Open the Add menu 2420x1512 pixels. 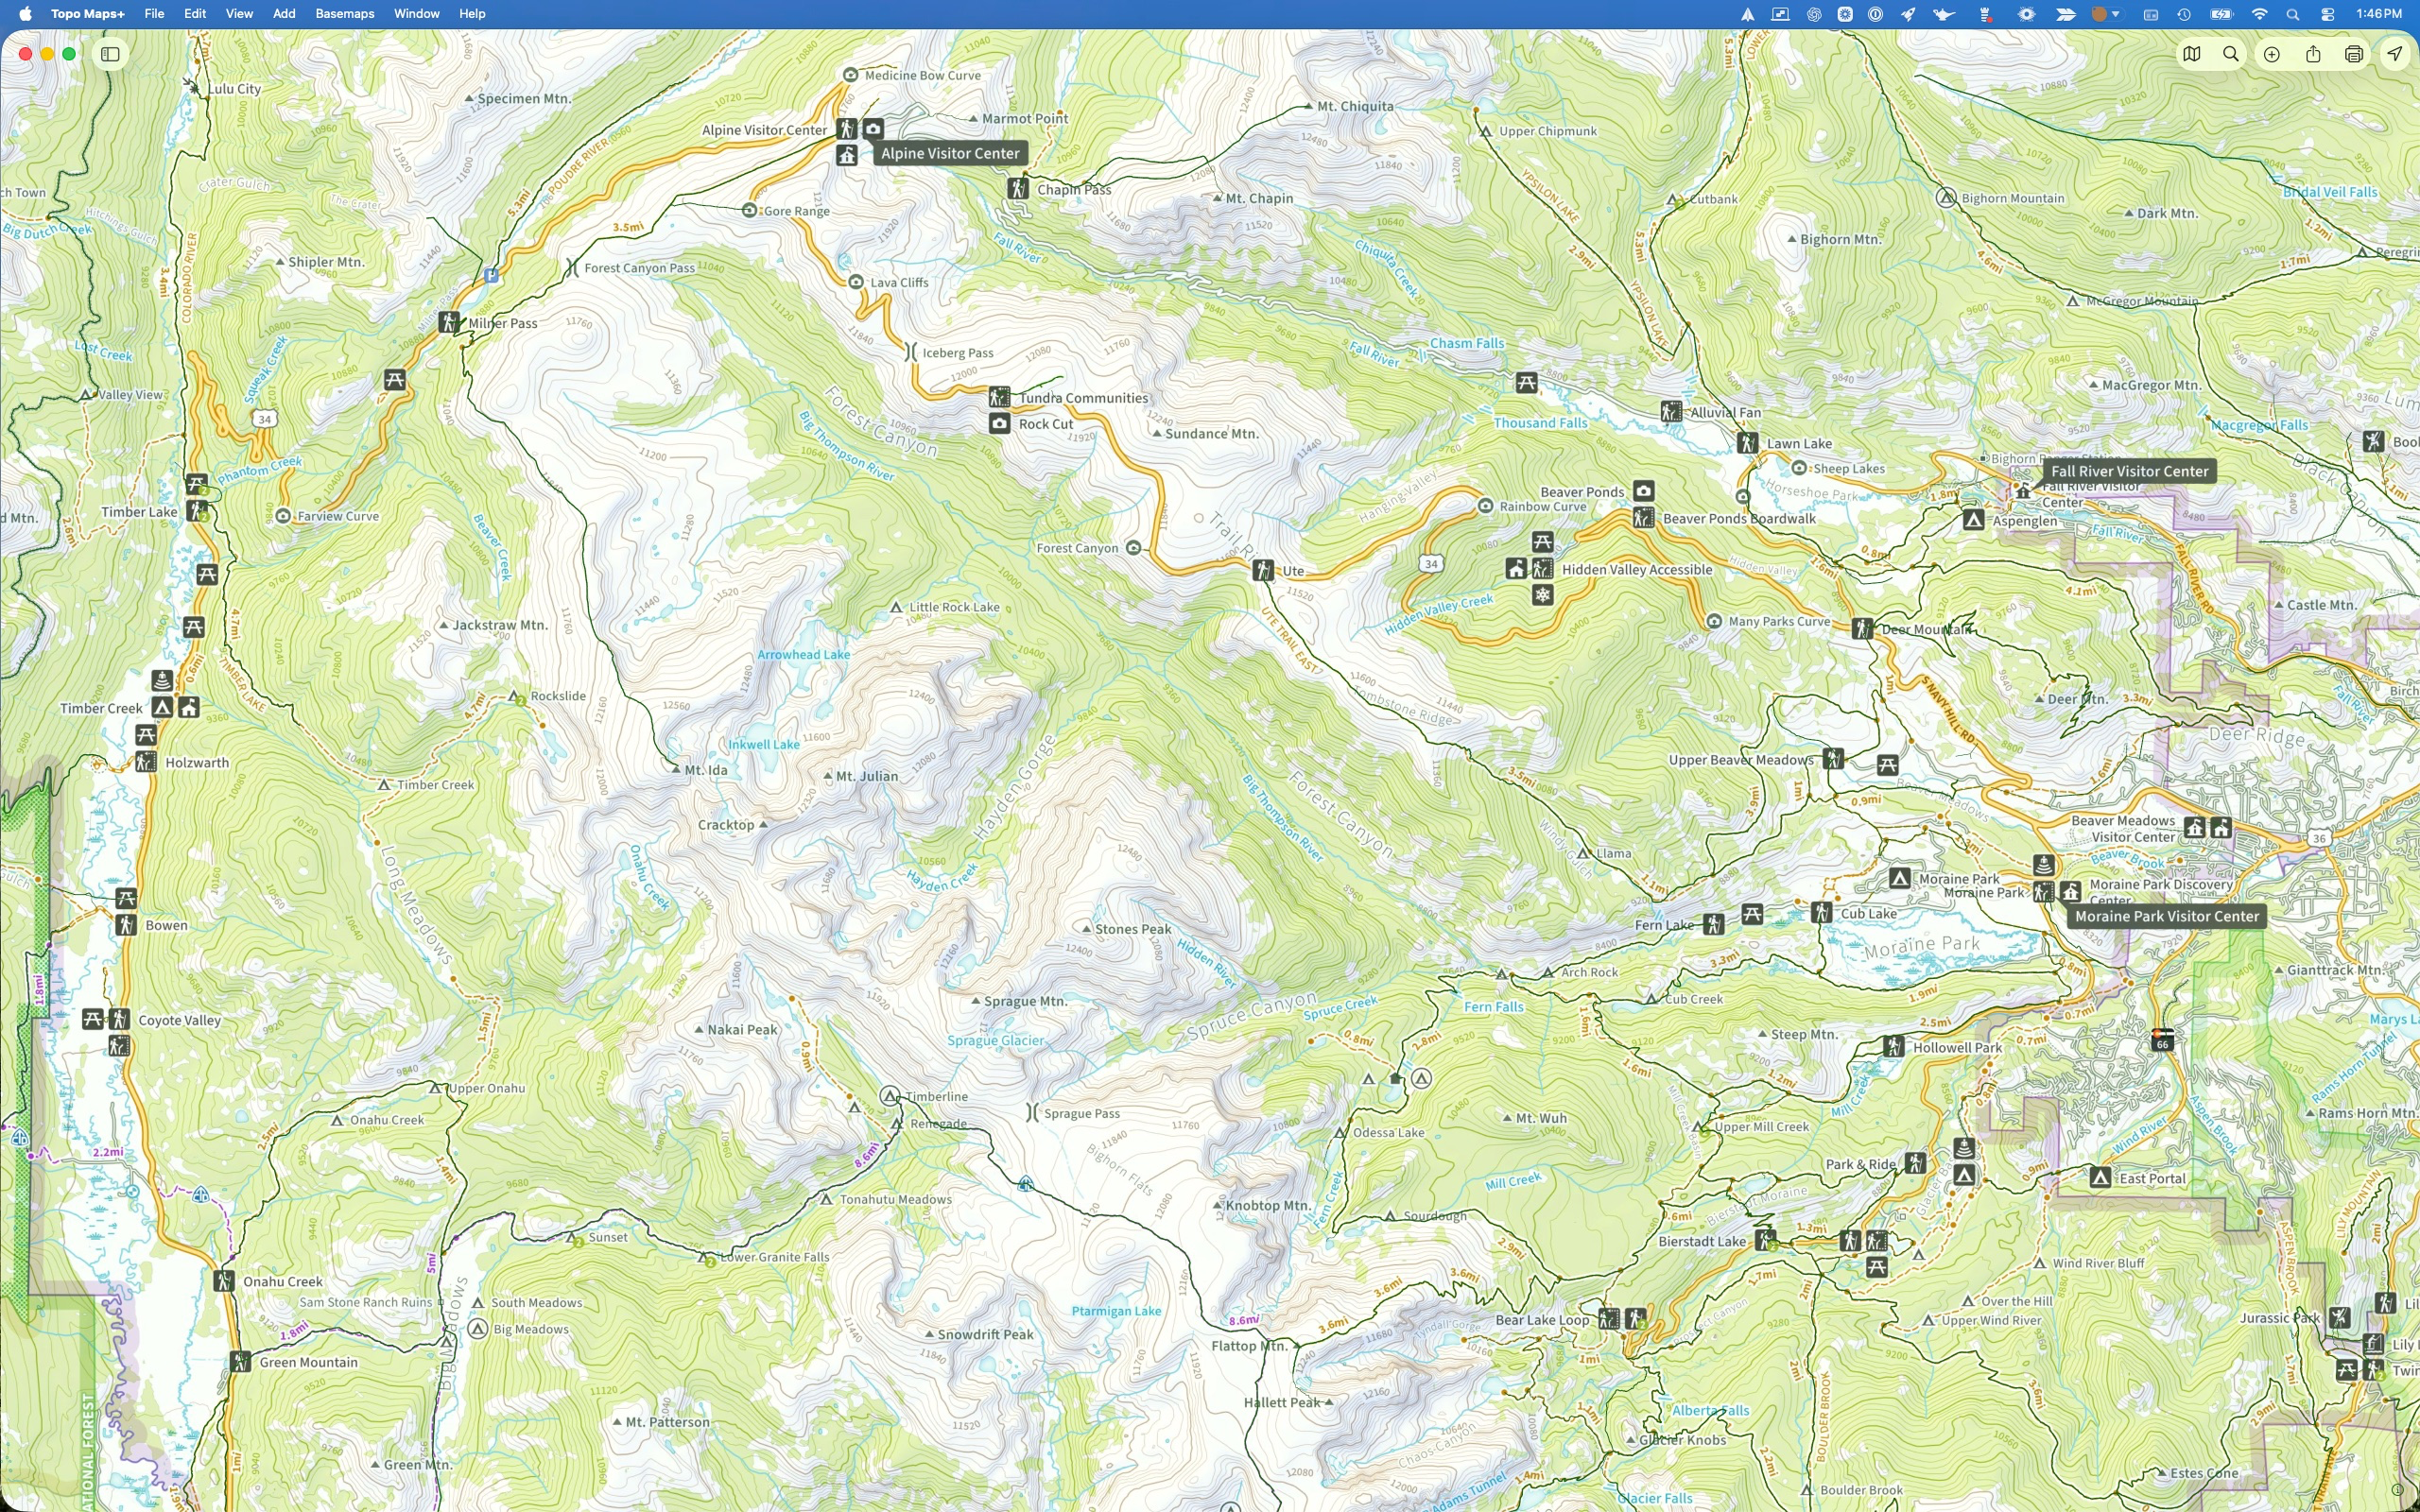tap(284, 14)
